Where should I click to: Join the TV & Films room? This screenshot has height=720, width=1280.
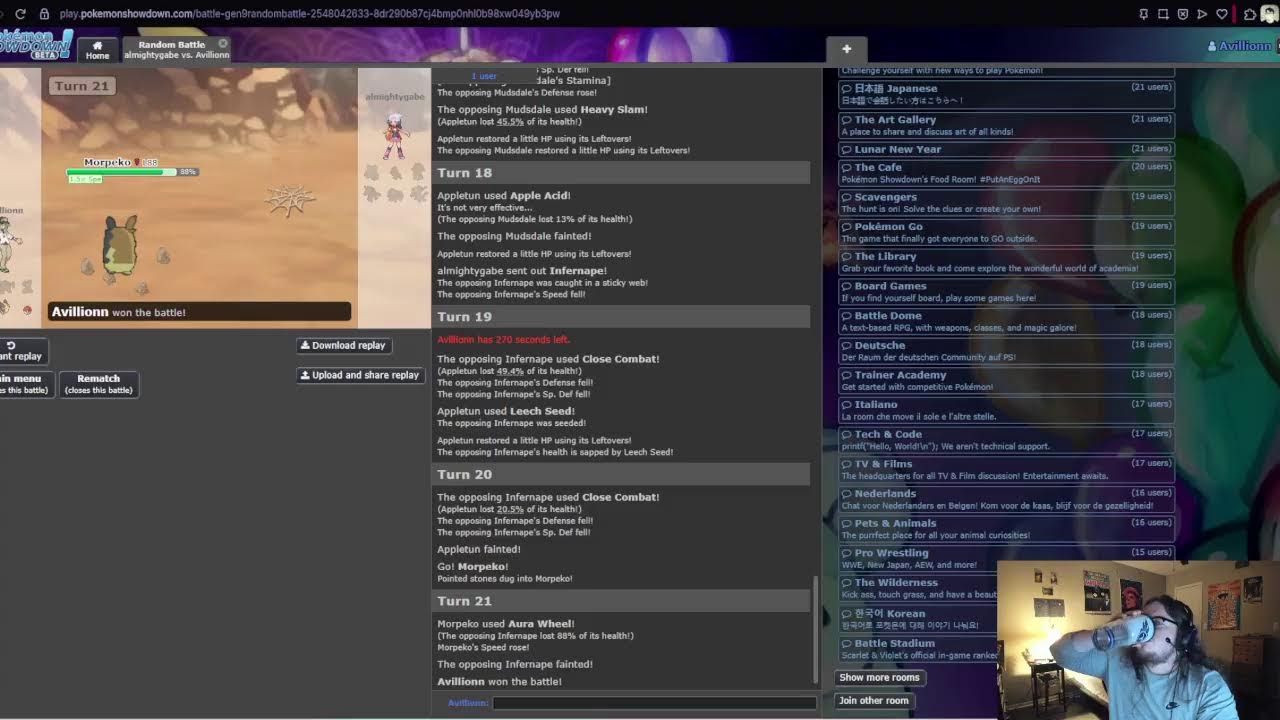[x=1005, y=469]
